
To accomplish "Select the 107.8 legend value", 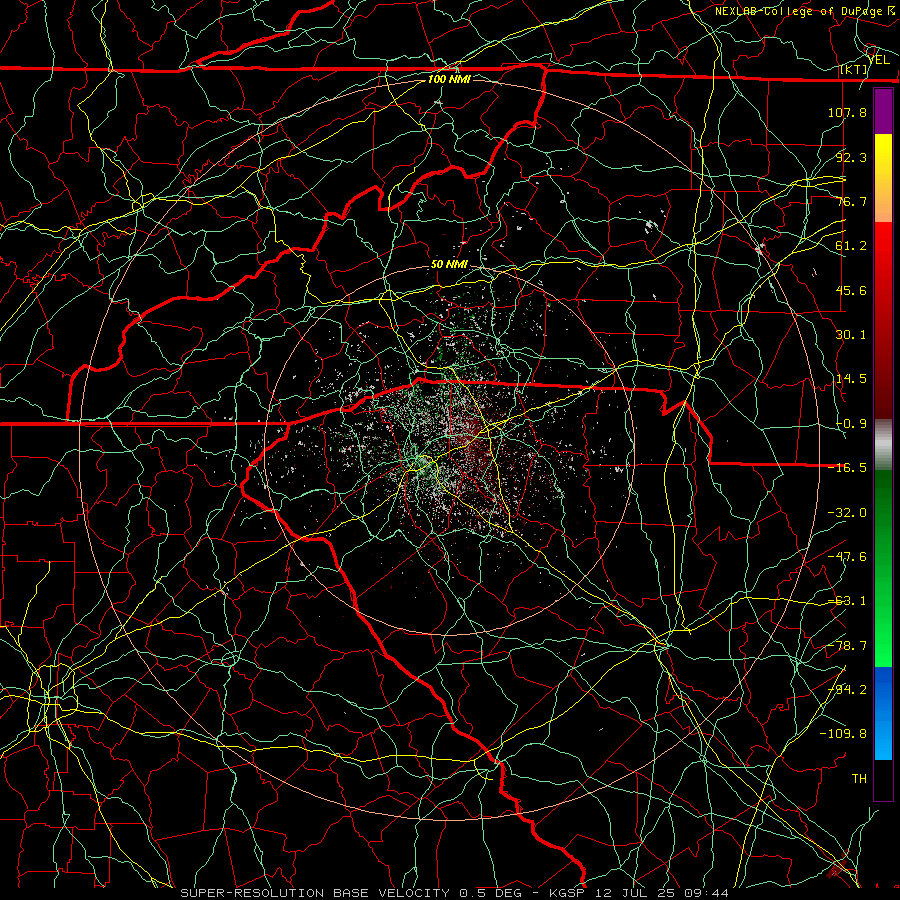I will click(847, 112).
